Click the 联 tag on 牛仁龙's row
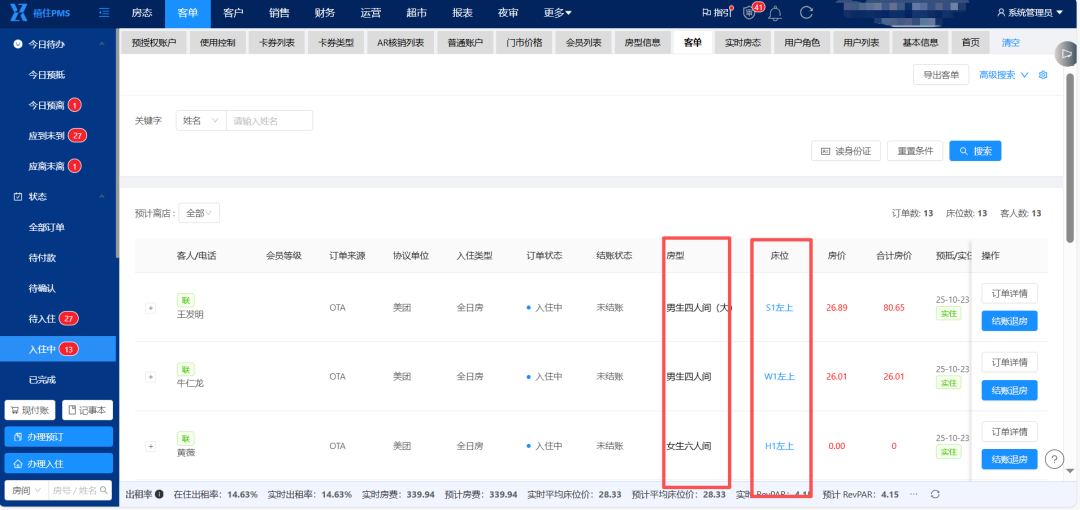This screenshot has width=1080, height=510. pos(186,369)
